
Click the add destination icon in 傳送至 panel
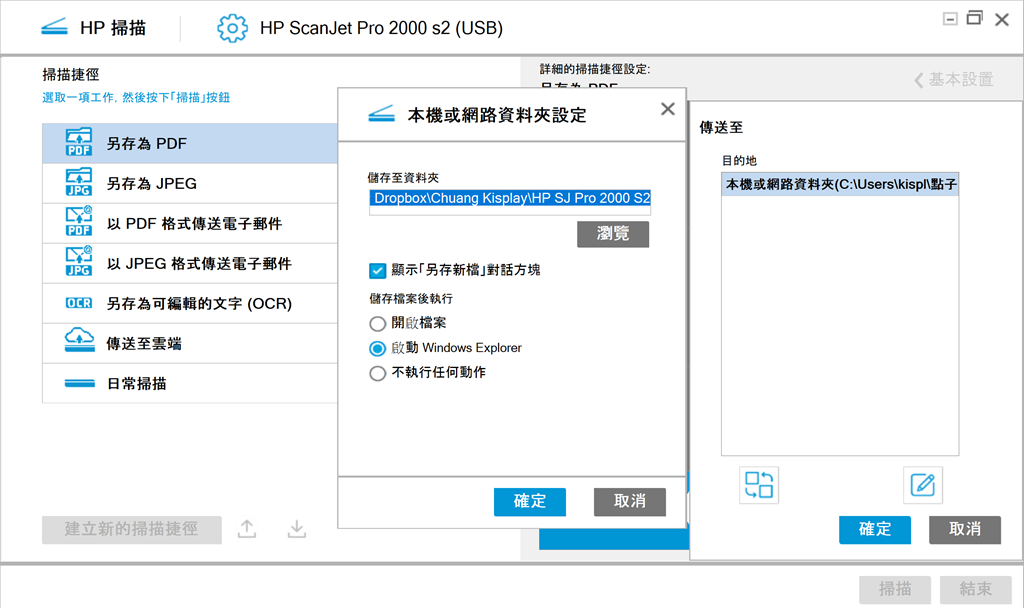[759, 485]
